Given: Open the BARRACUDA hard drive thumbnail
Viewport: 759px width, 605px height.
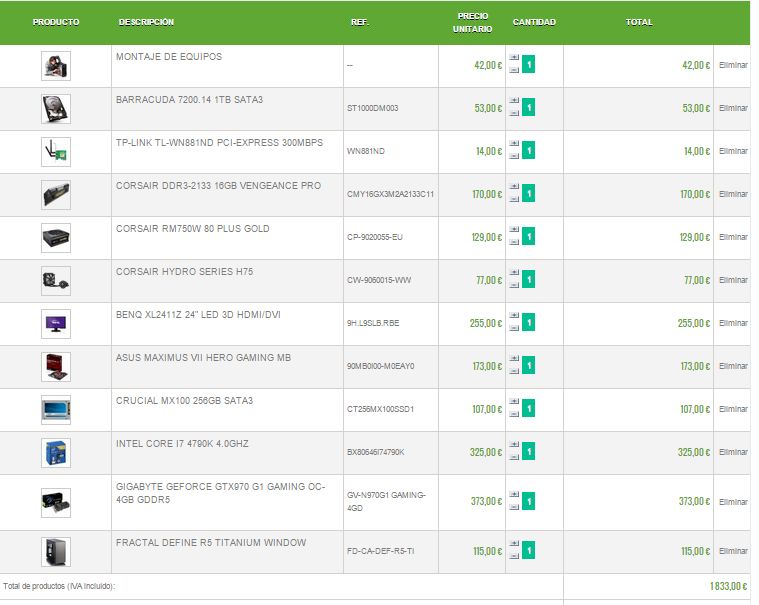Looking at the screenshot, I should [56, 109].
